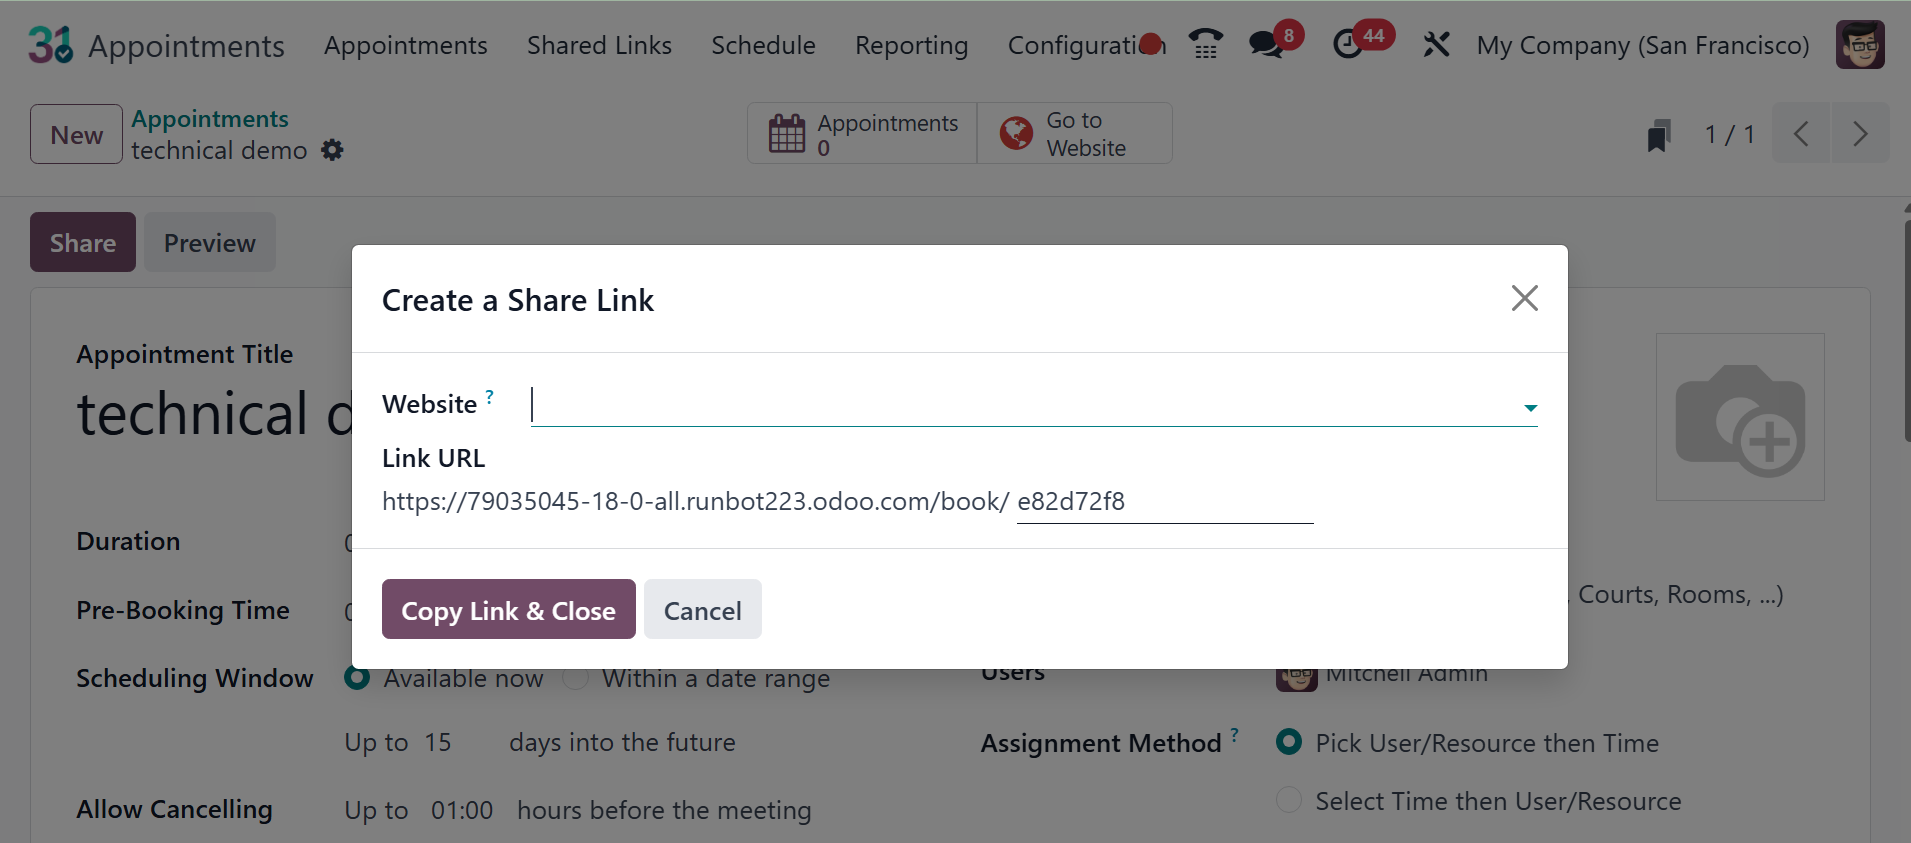The image size is (1911, 843).
Task: Expand the Website dropdown arrow
Action: 1530,407
